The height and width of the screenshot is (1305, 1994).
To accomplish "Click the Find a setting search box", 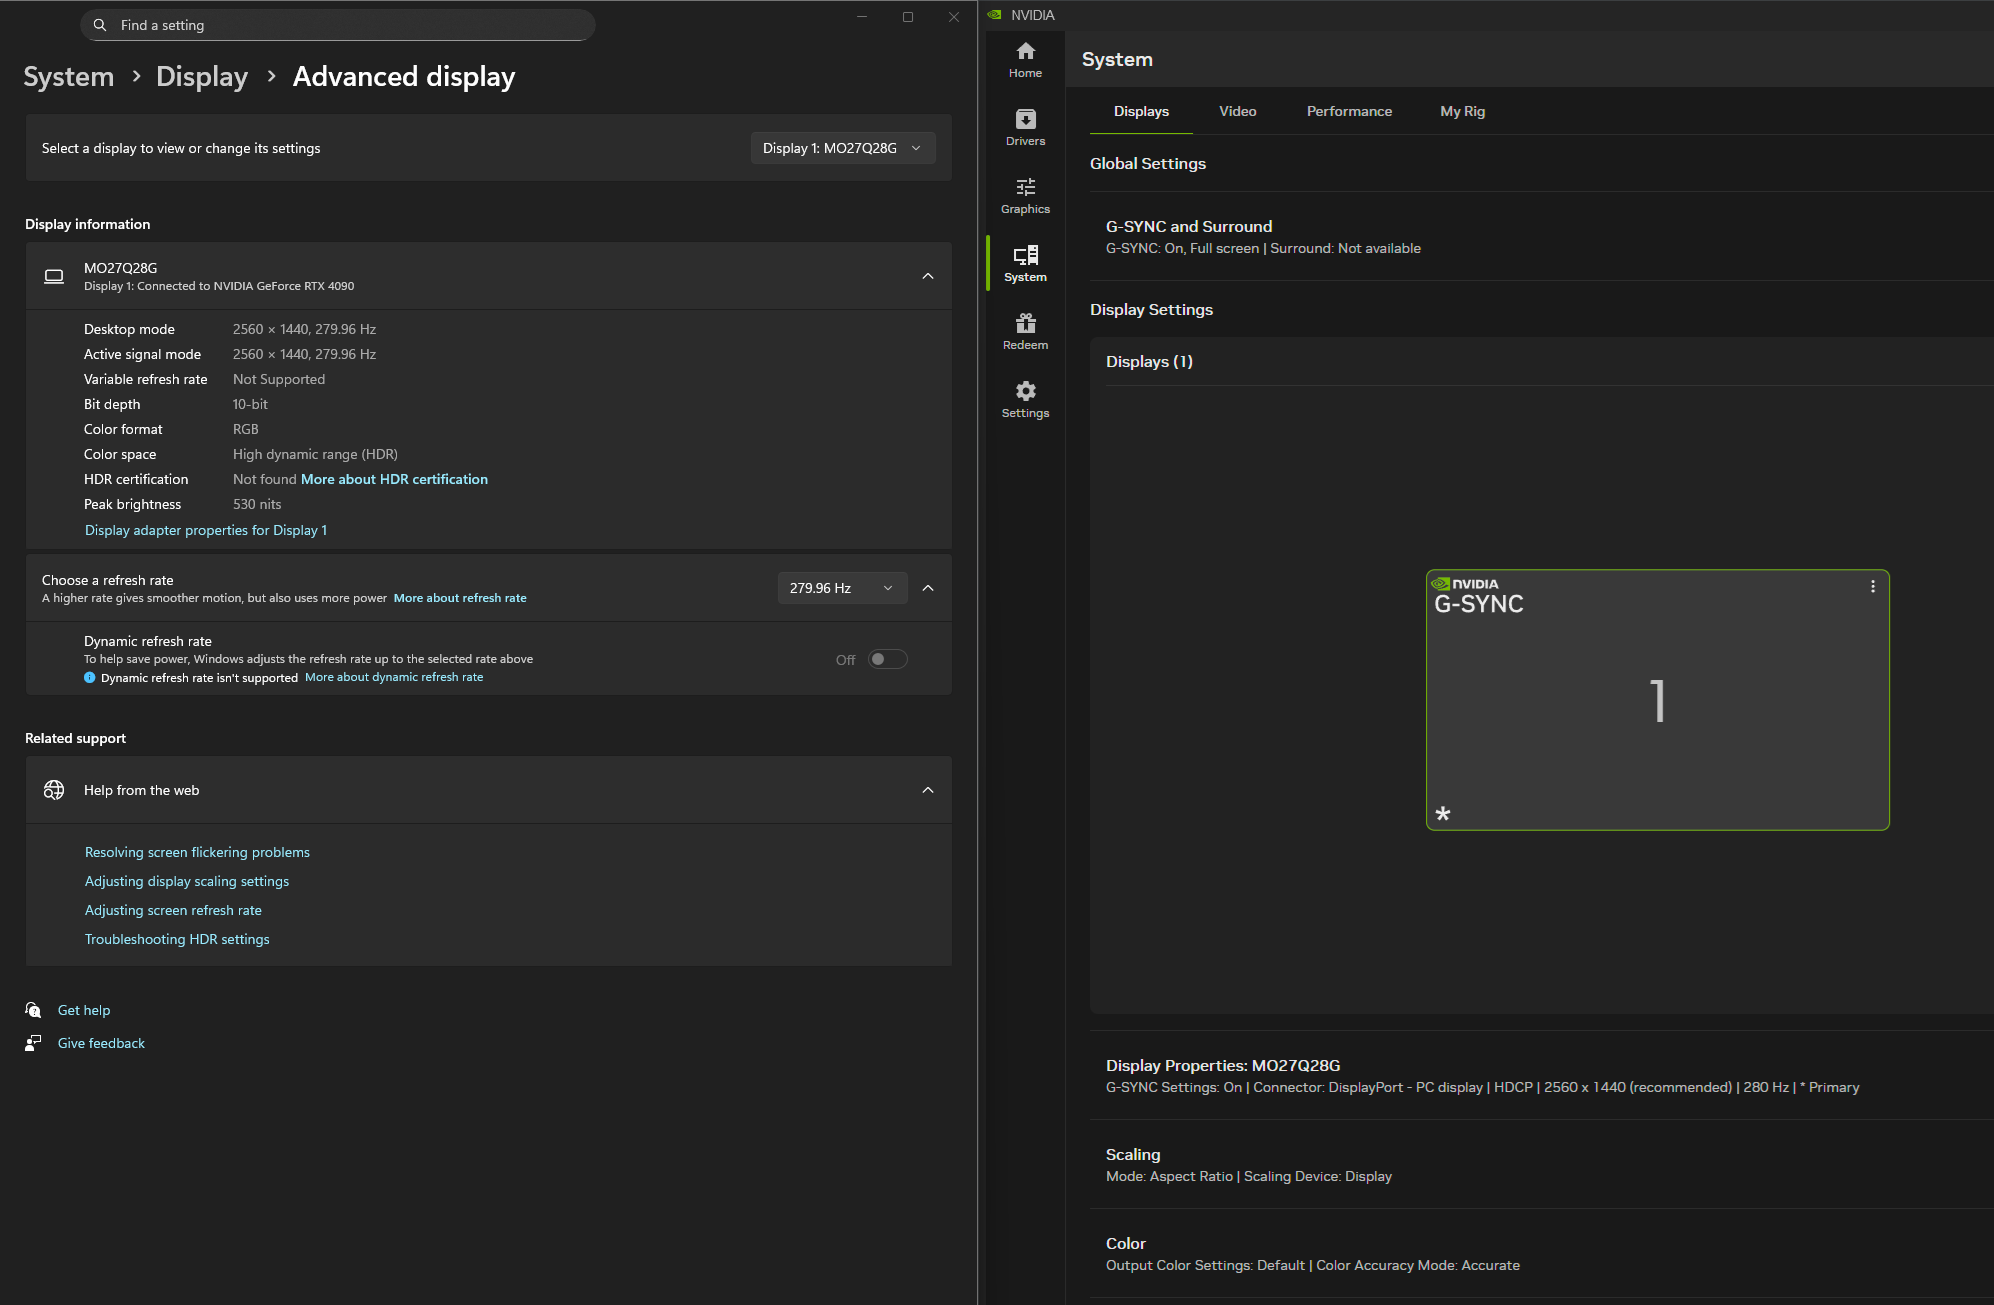I will [x=338, y=25].
